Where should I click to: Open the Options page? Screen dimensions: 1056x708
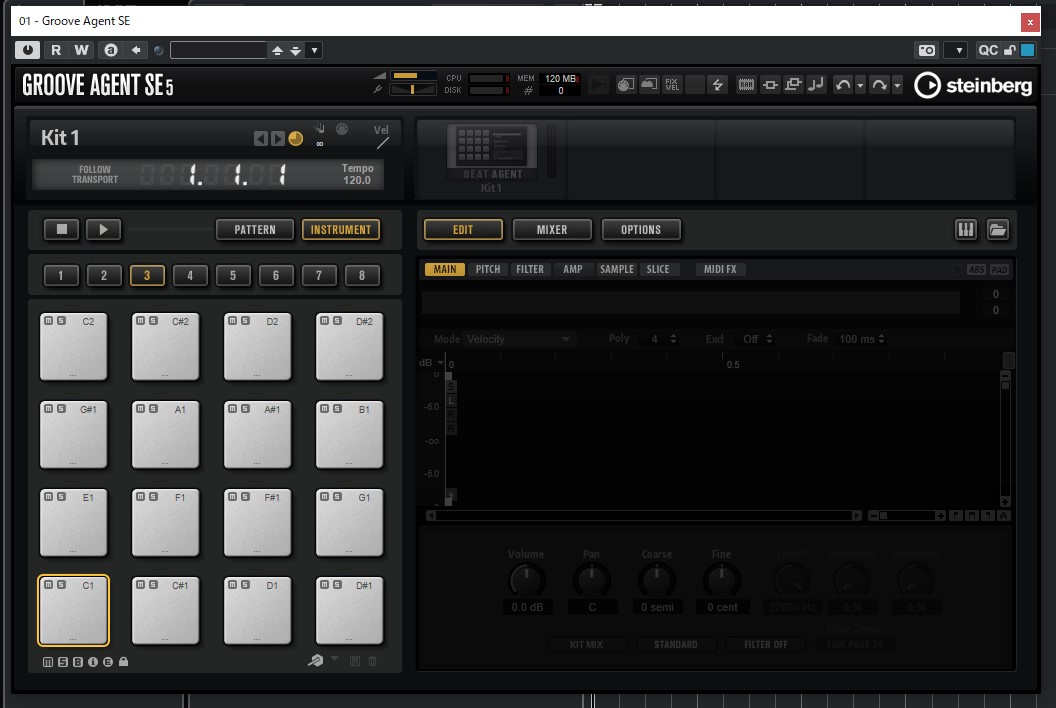pyautogui.click(x=641, y=230)
